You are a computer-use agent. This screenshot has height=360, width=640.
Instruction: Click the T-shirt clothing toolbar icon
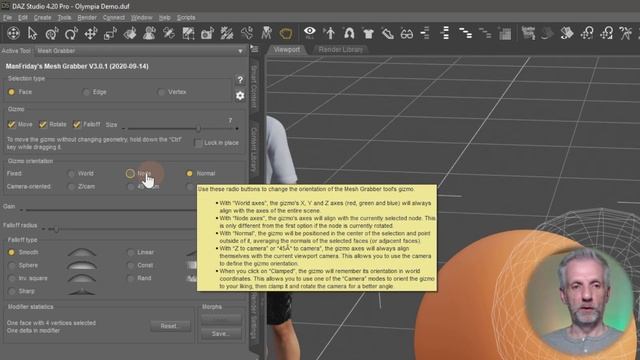pyautogui.click(x=368, y=33)
